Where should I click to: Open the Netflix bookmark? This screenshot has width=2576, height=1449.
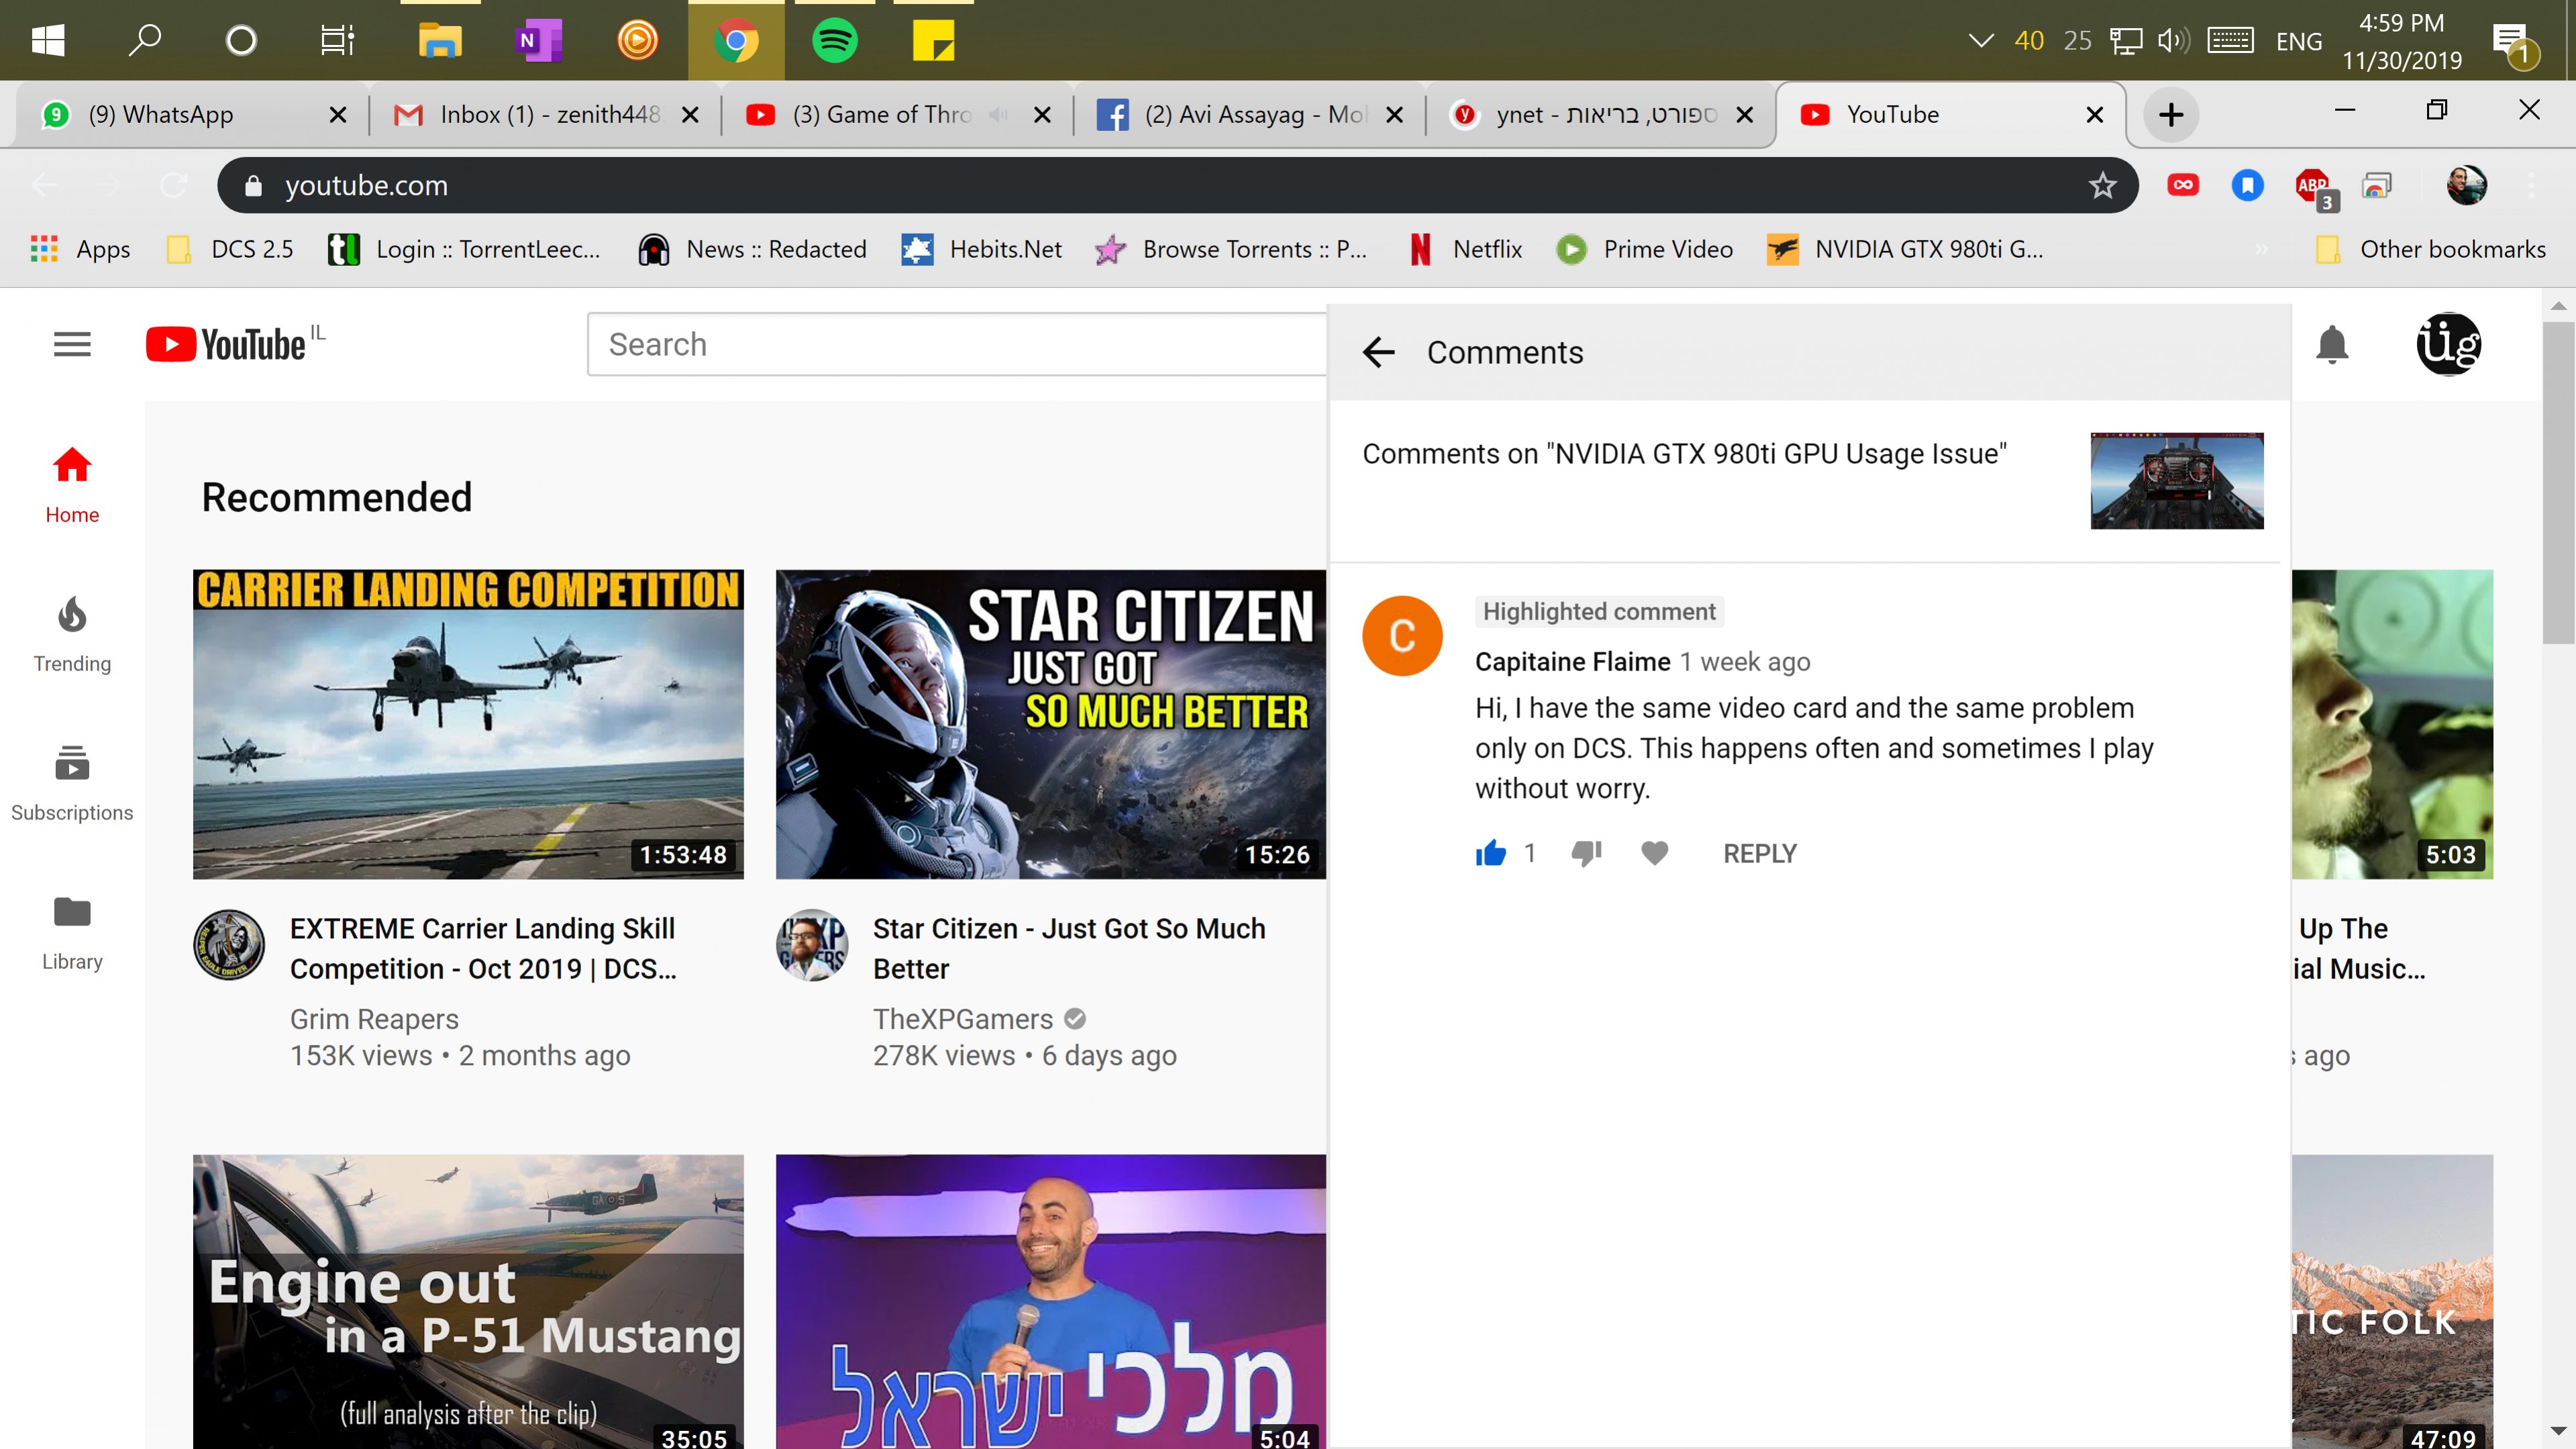(x=1465, y=249)
